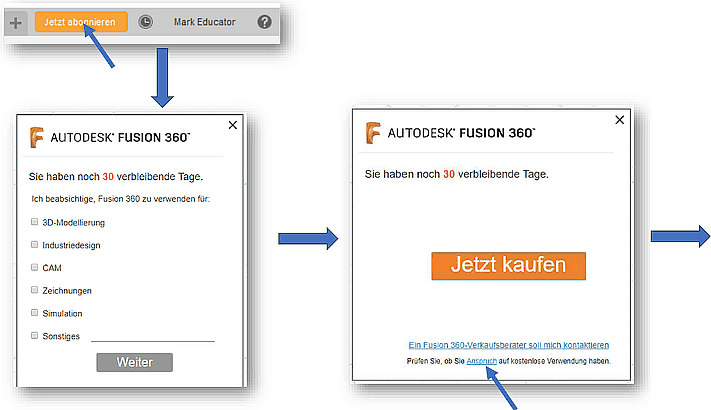Image resolution: width=711 pixels, height=410 pixels.
Task: Close the survey dialog with the X
Action: [x=233, y=125]
